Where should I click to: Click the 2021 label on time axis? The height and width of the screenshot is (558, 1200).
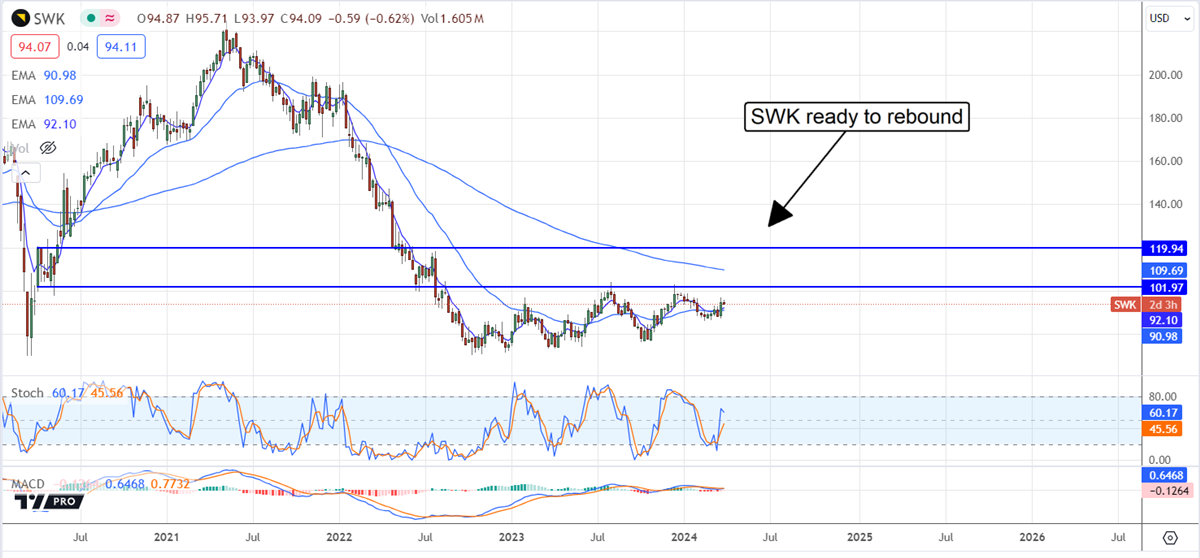(x=168, y=536)
